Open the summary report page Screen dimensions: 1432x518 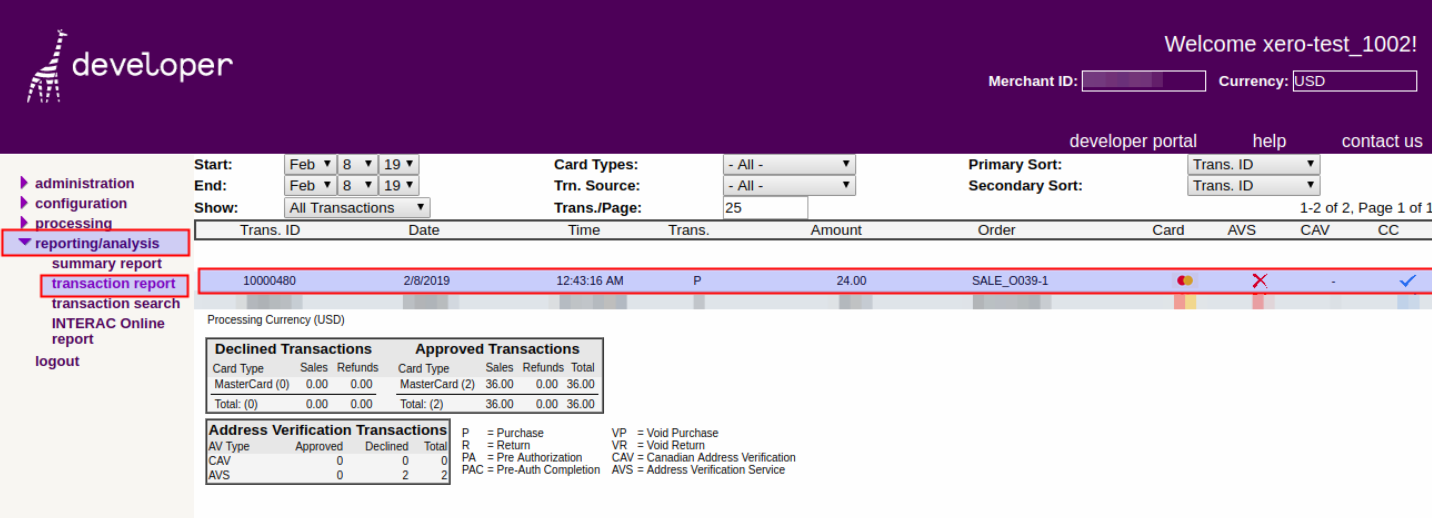[x=106, y=264]
